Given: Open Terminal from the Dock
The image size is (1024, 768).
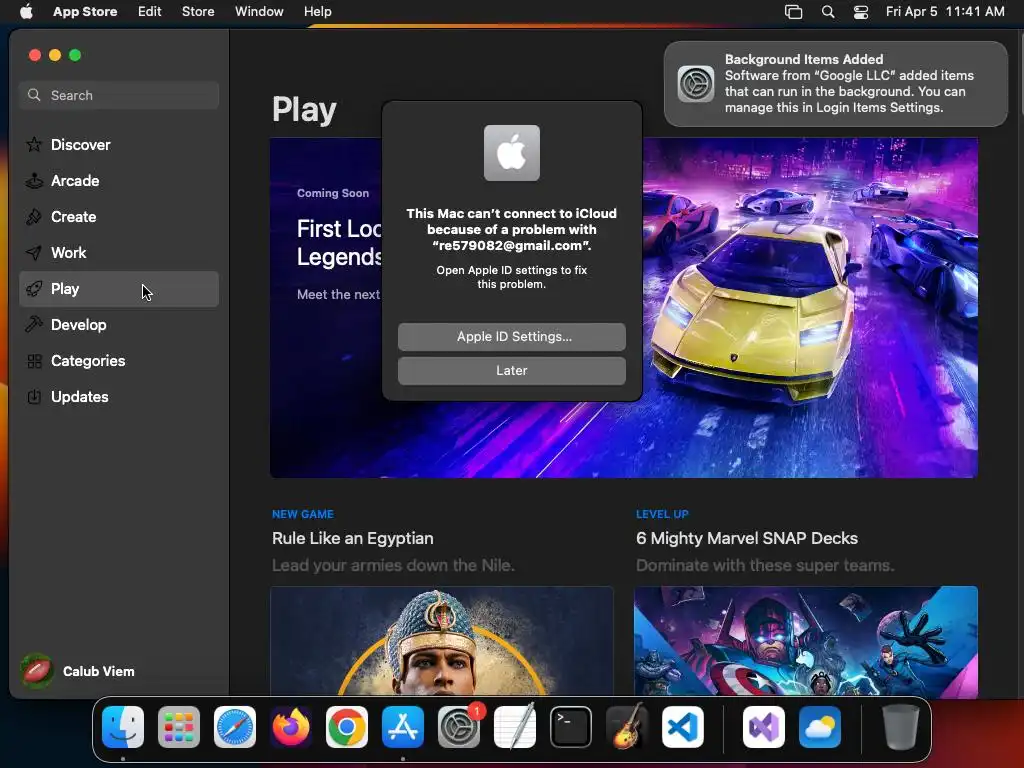Looking at the screenshot, I should click(571, 727).
